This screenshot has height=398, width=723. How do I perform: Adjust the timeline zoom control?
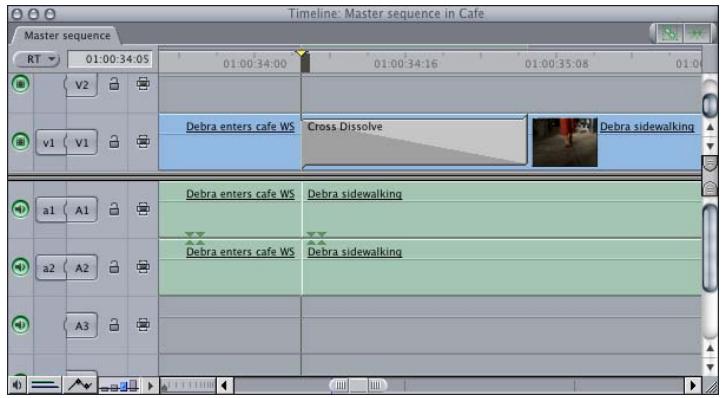(188, 385)
